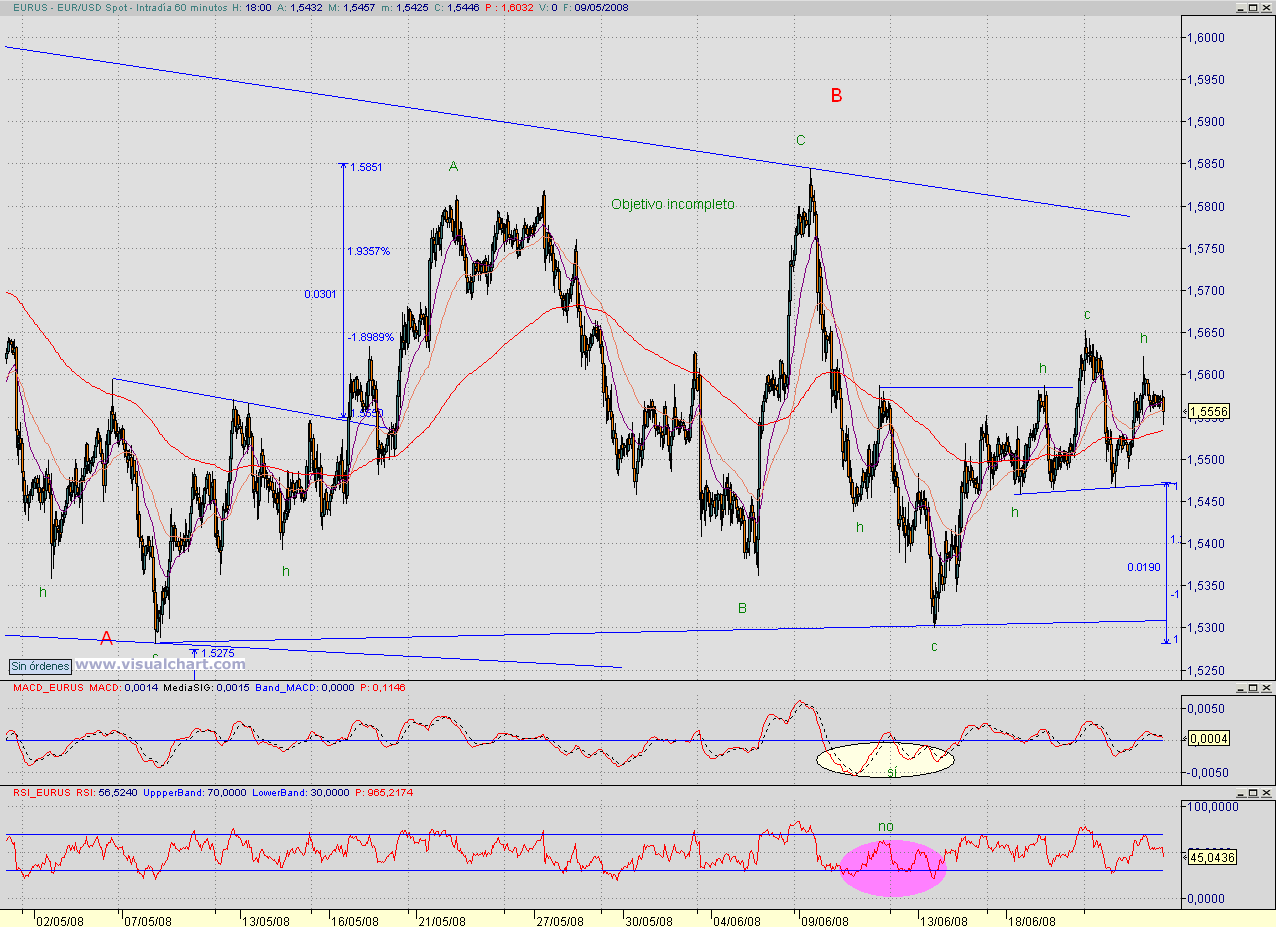
Task: Close the RSI_EURUS indicator pane
Action: [1266, 792]
